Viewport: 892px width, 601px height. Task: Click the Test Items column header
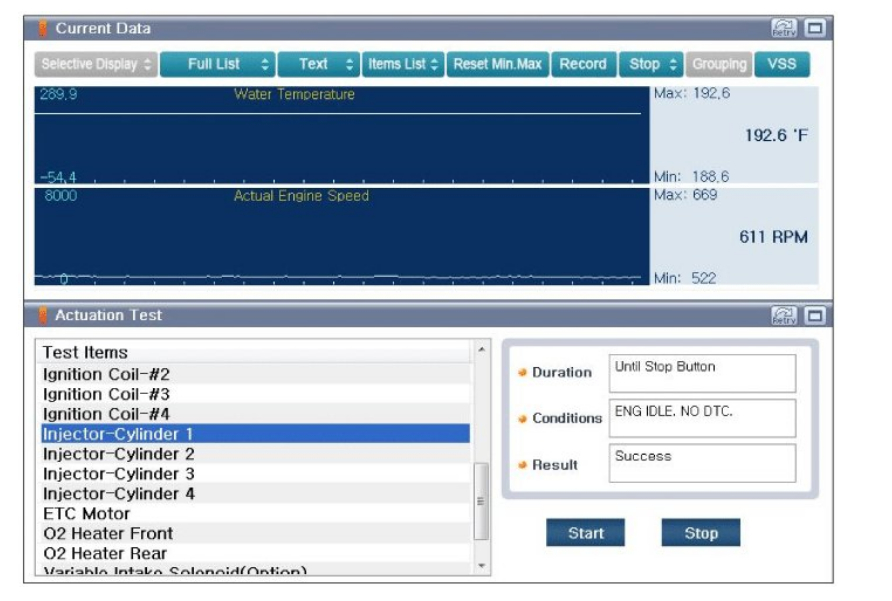255,352
